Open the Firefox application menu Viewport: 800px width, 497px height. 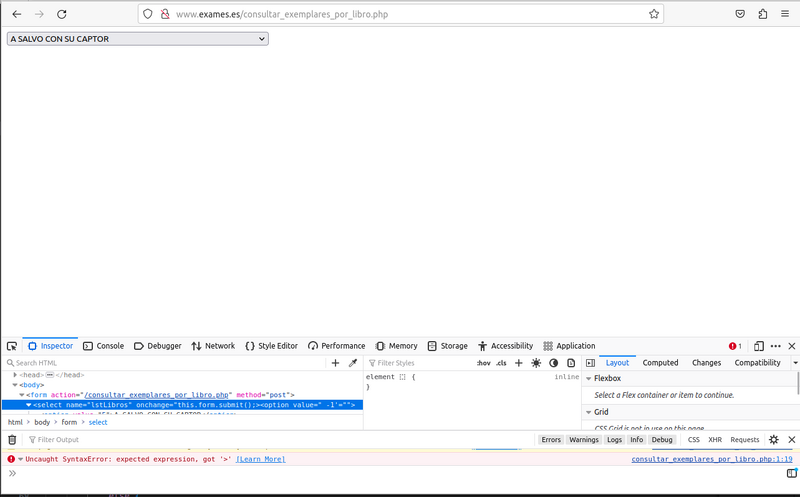point(785,14)
